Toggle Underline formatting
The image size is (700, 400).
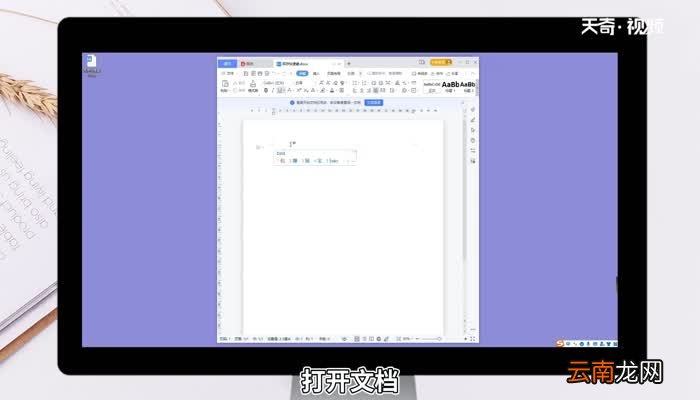pyautogui.click(x=279, y=90)
